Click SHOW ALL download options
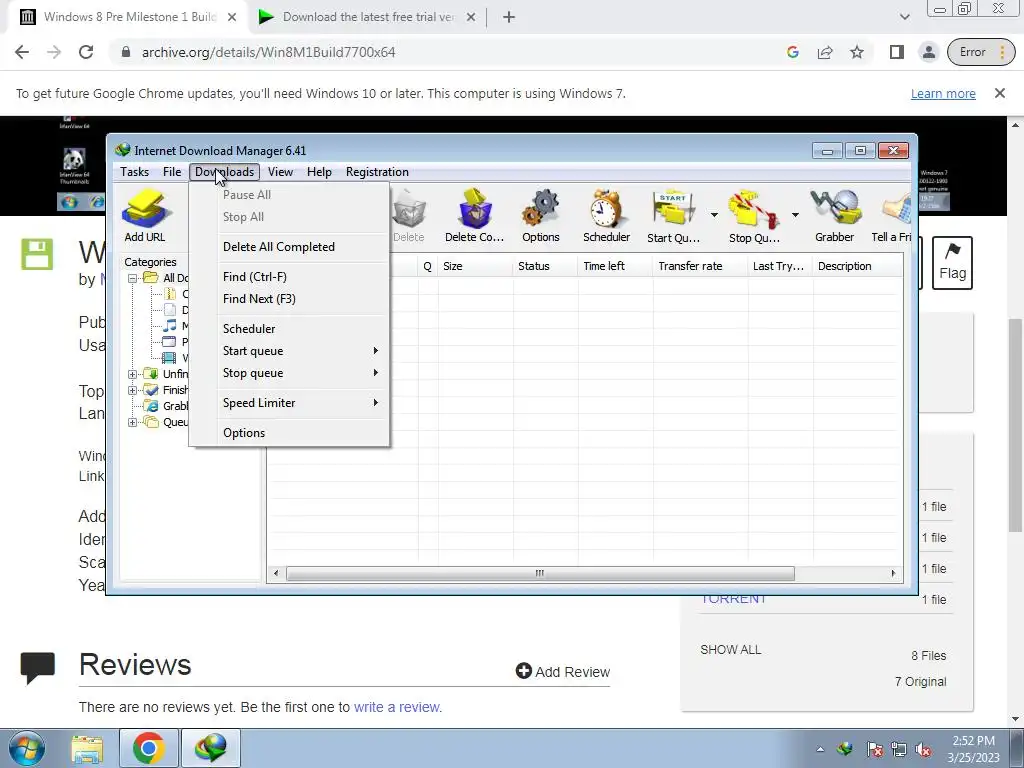This screenshot has width=1024, height=768. [730, 650]
